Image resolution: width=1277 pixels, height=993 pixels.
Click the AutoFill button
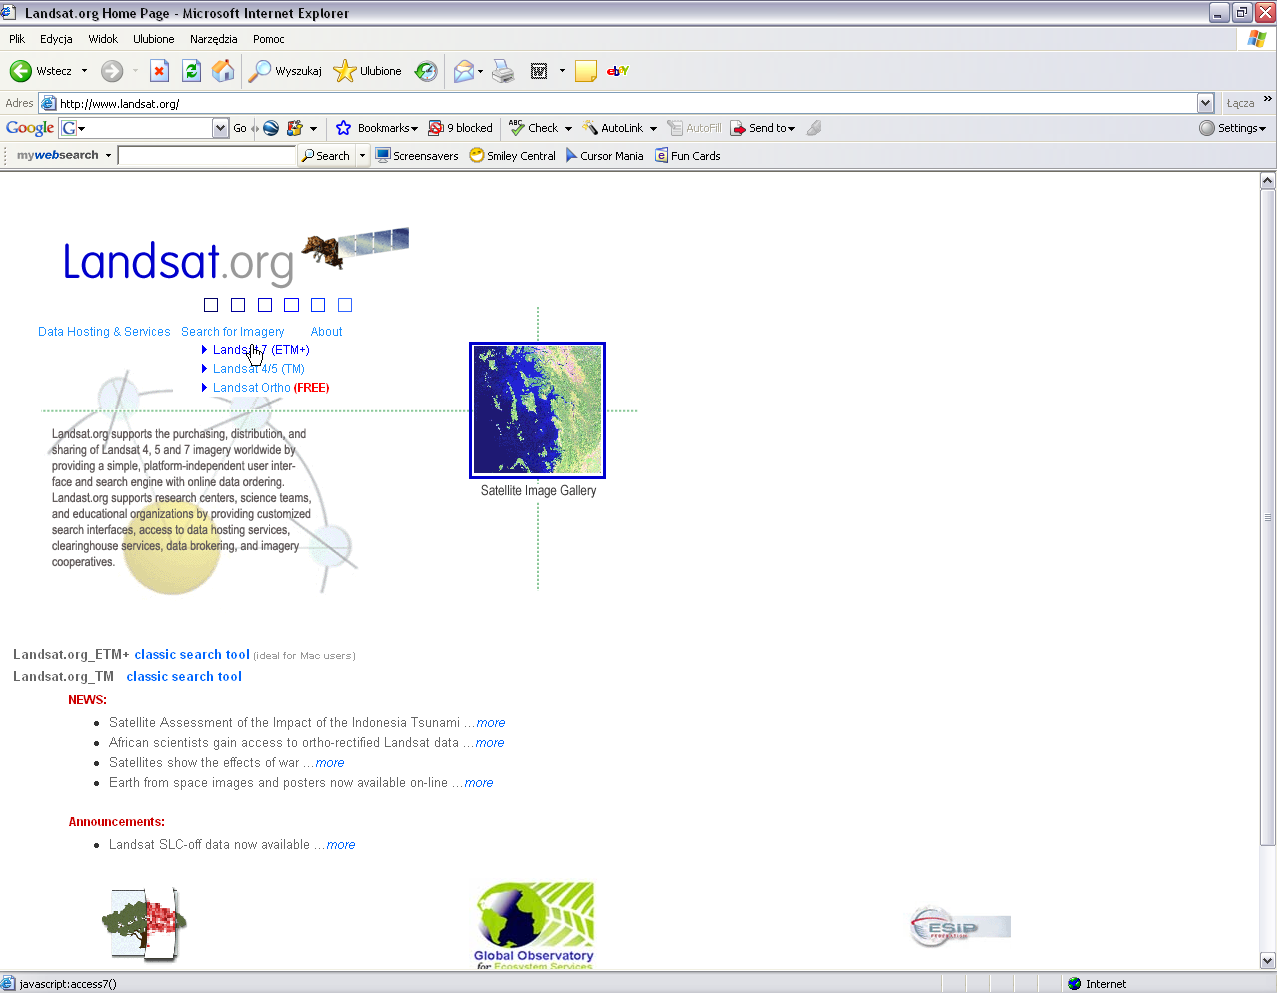click(x=694, y=128)
